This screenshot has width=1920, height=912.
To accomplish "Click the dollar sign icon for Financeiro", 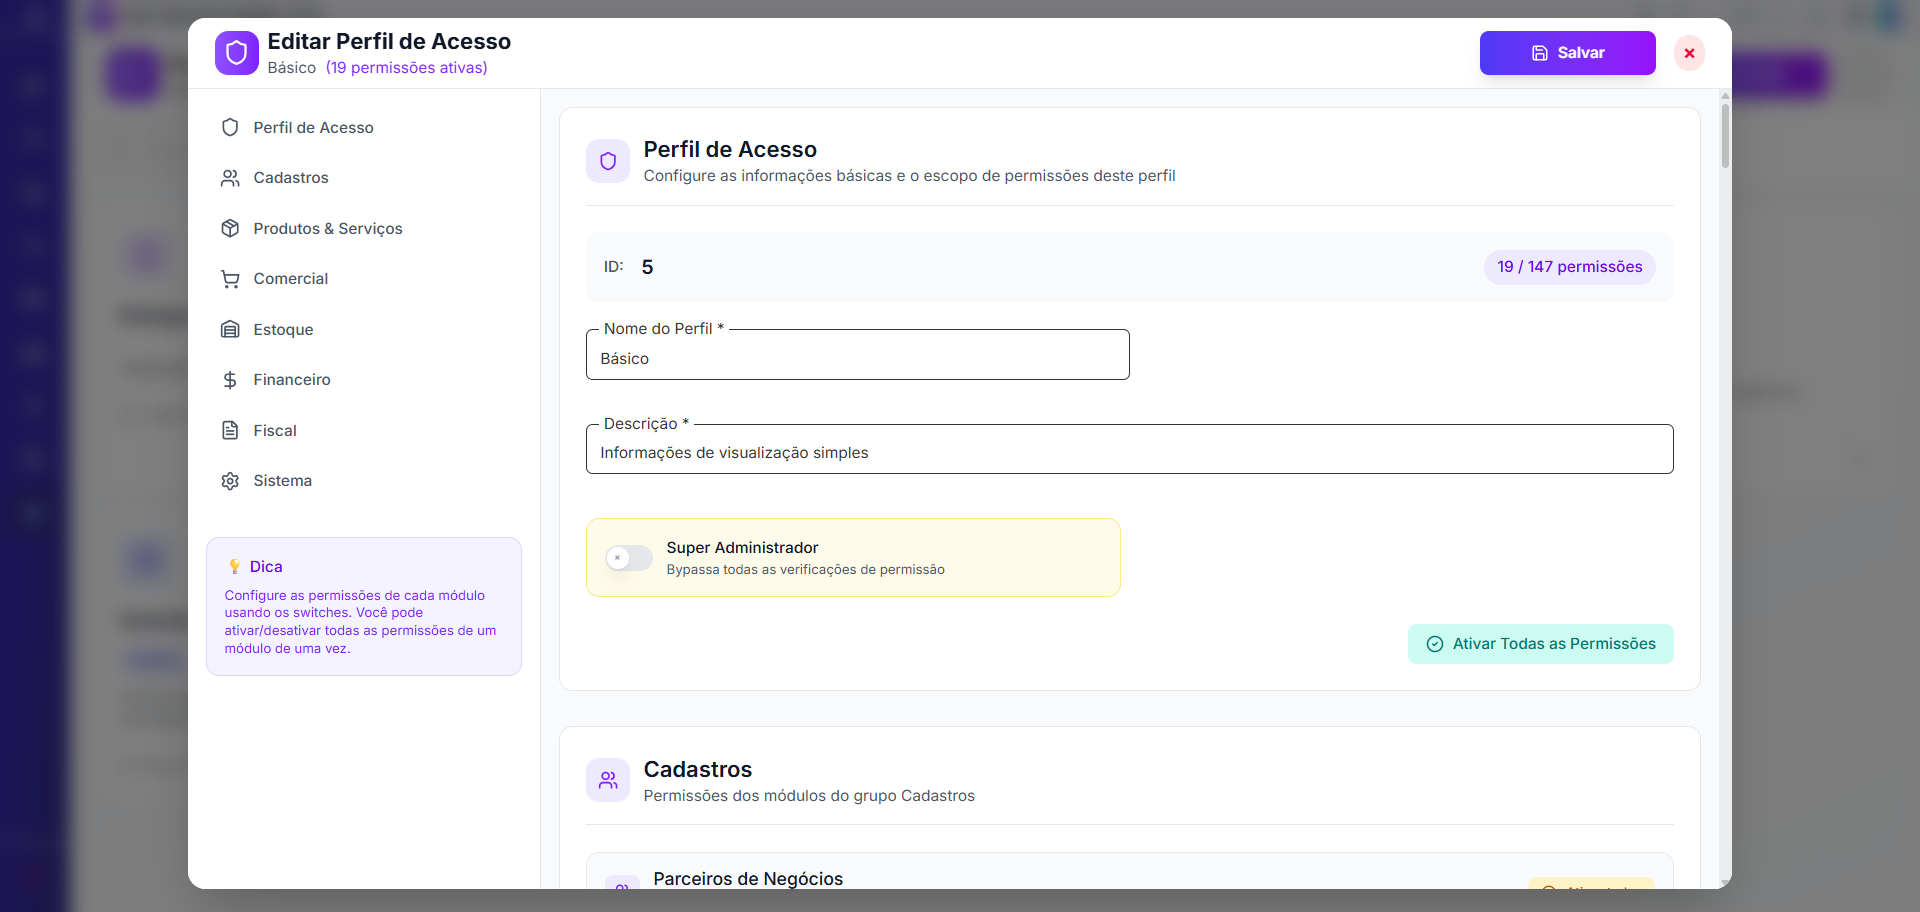I will [230, 380].
